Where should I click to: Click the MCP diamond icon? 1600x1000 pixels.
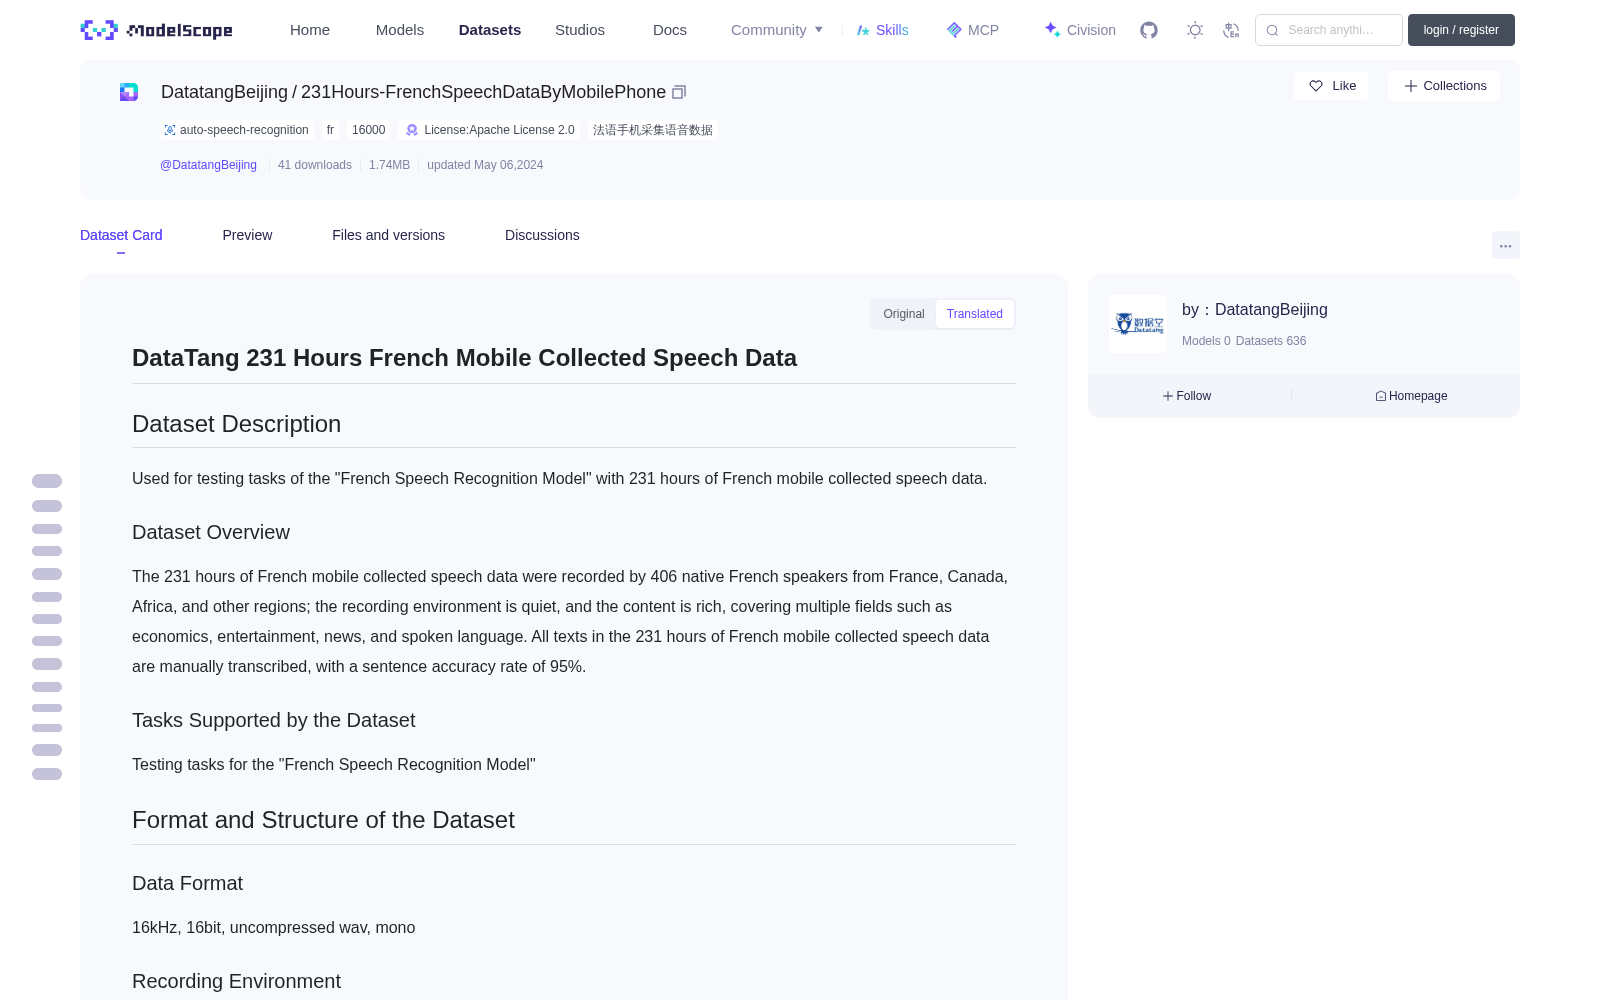[954, 30]
